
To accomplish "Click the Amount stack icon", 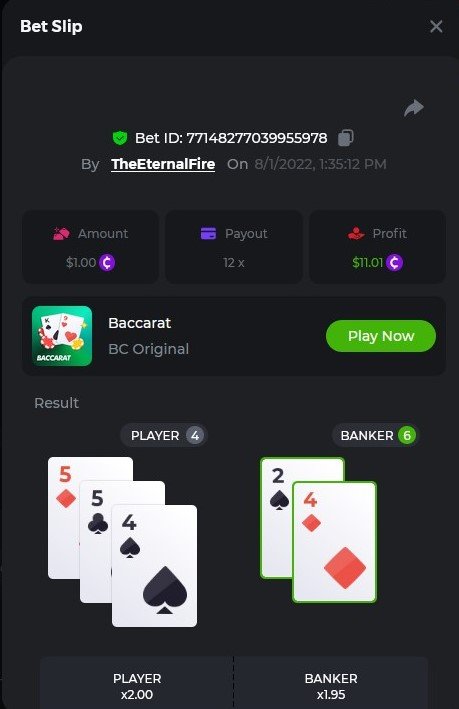I will click(61, 234).
